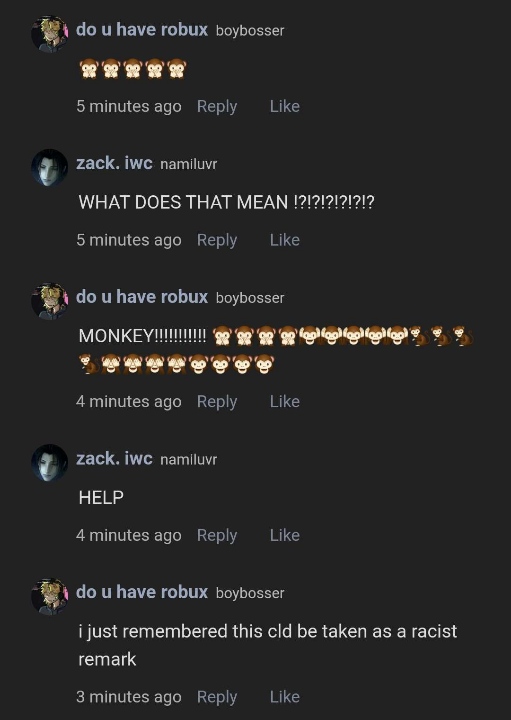
Task: Like the racist remark comment
Action: (x=285, y=697)
